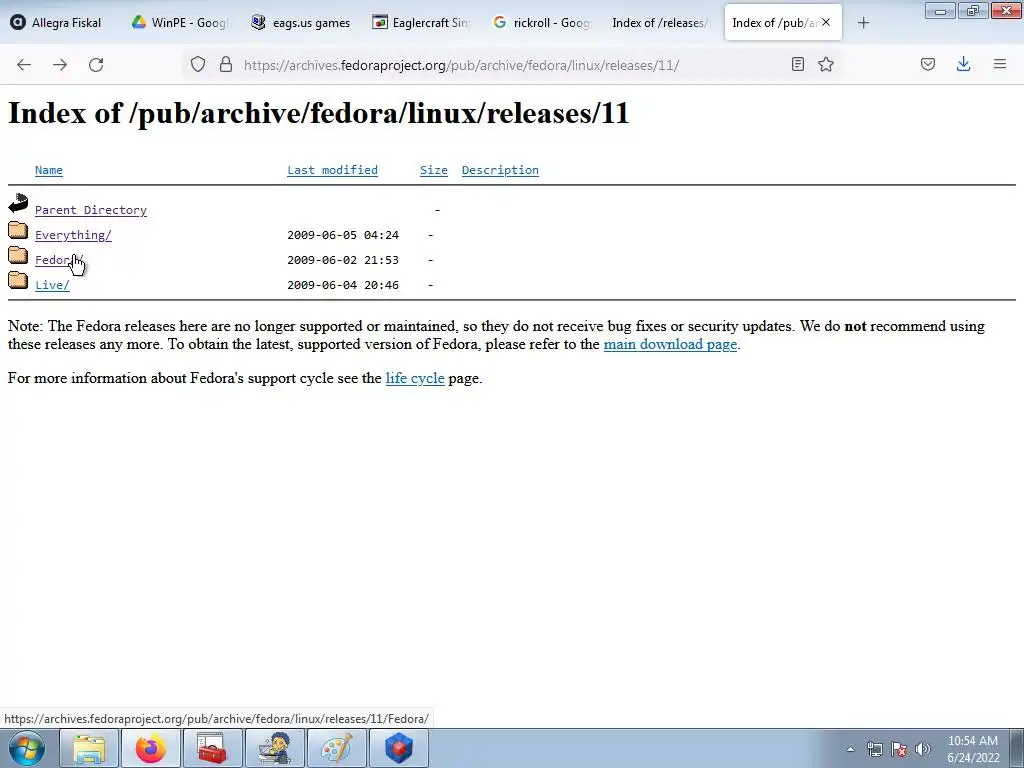The width and height of the screenshot is (1024, 768).
Task: Open the life cycle page link
Action: point(415,378)
